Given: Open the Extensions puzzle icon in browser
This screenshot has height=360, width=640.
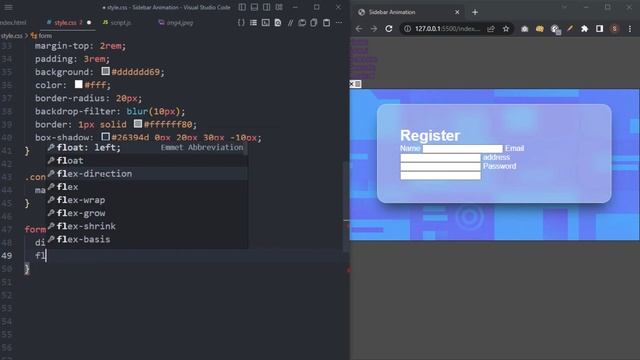Looking at the screenshot, I should tap(584, 29).
